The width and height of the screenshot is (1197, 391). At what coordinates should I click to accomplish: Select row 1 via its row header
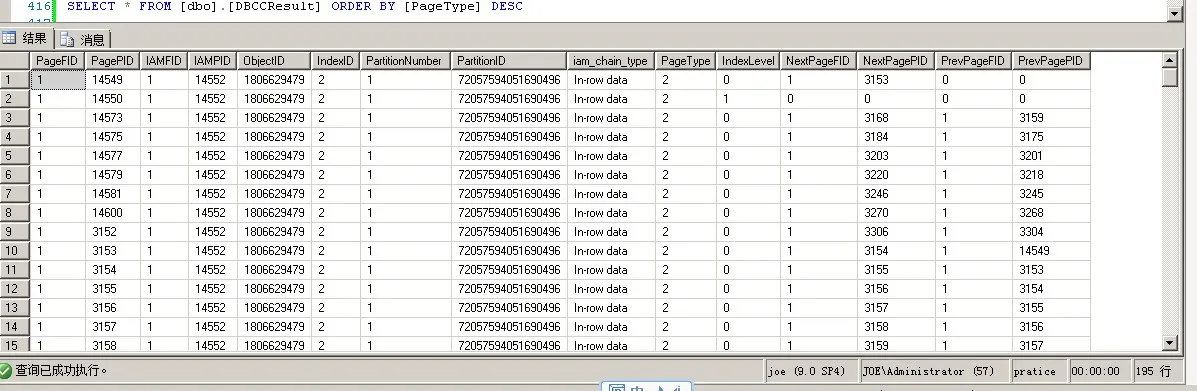(15, 79)
